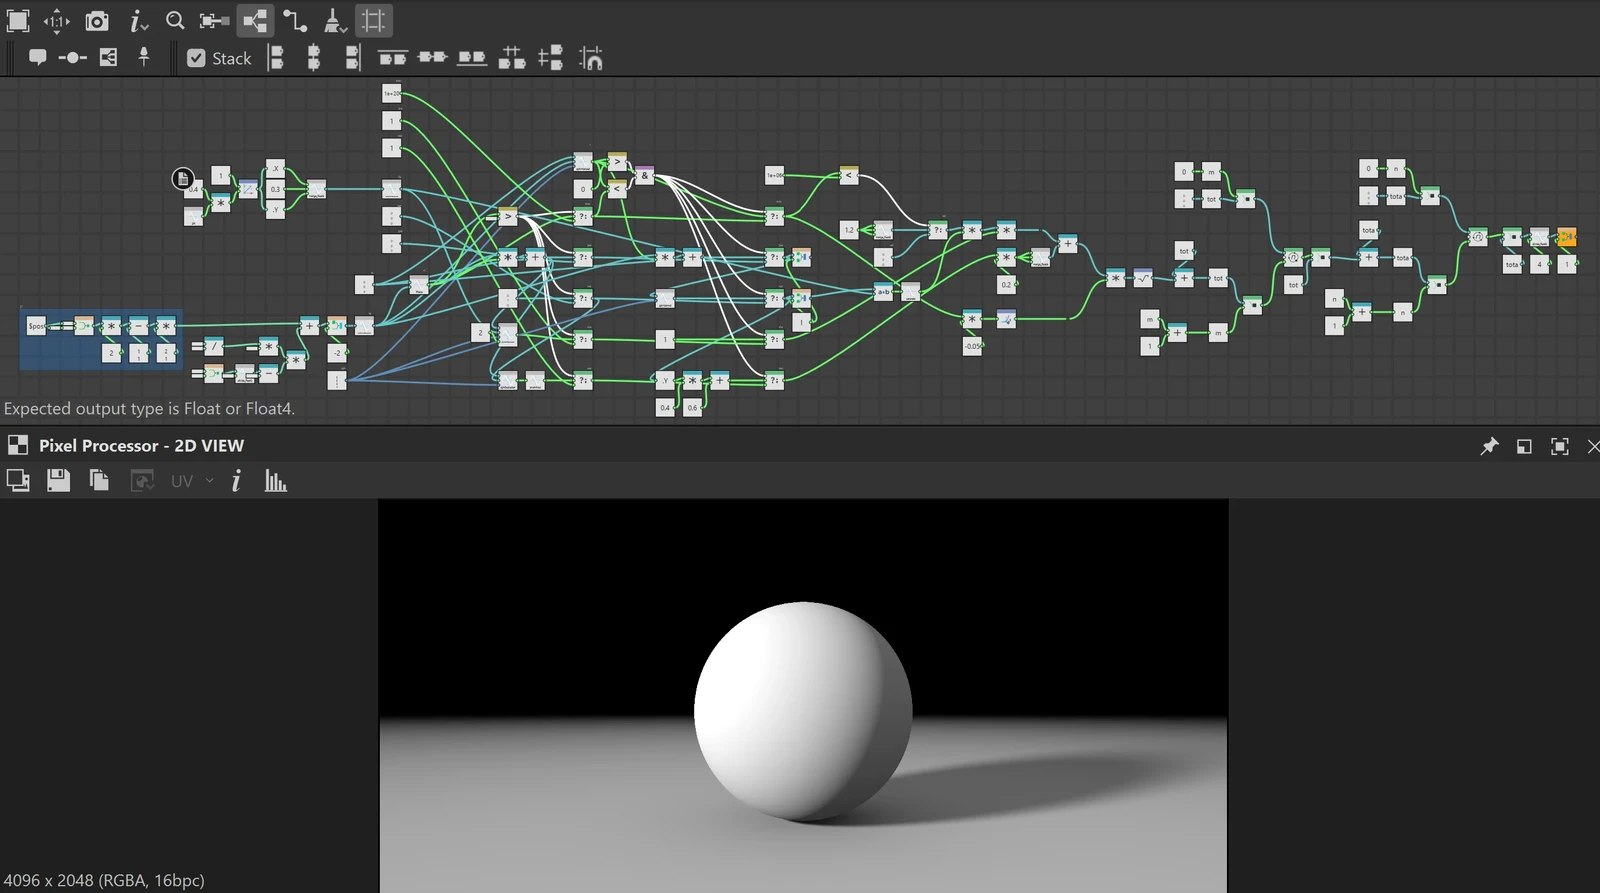Image resolution: width=1600 pixels, height=893 pixels.
Task: Click the frame icon in the graph toolbar
Action: (x=108, y=57)
